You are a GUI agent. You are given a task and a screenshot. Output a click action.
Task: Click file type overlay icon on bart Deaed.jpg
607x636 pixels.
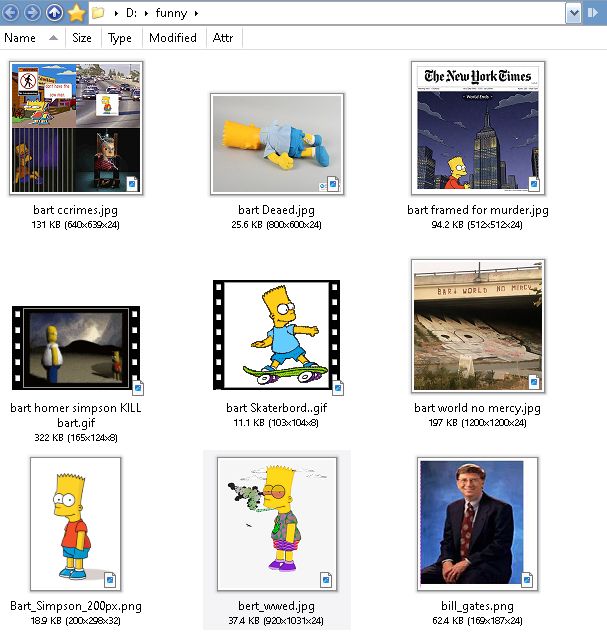[333, 184]
